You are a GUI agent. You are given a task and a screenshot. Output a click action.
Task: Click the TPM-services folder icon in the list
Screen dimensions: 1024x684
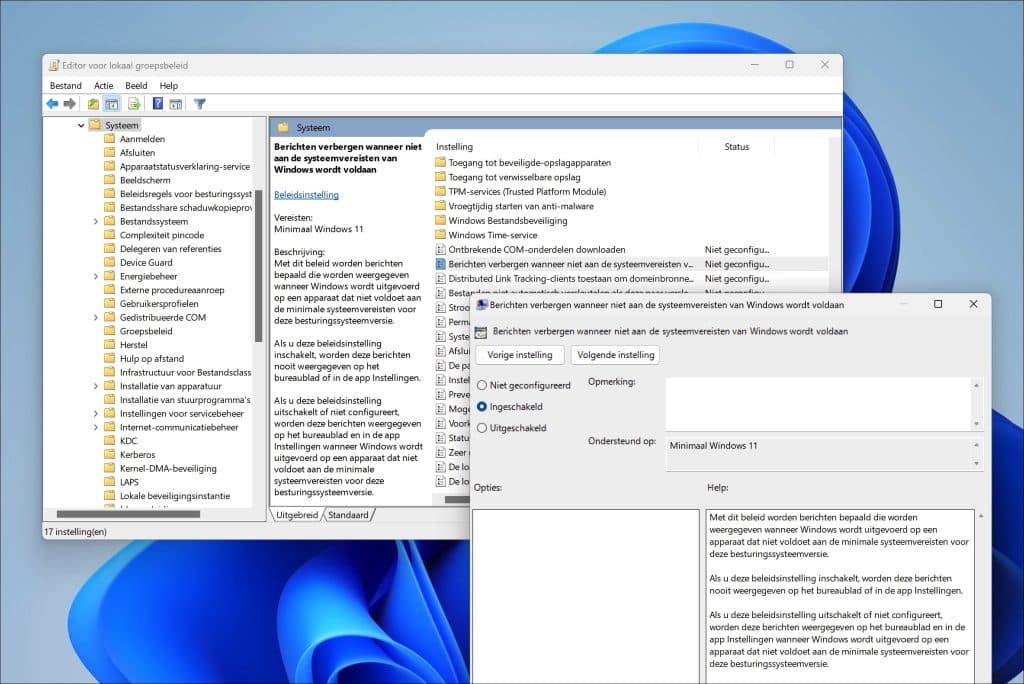coord(440,191)
